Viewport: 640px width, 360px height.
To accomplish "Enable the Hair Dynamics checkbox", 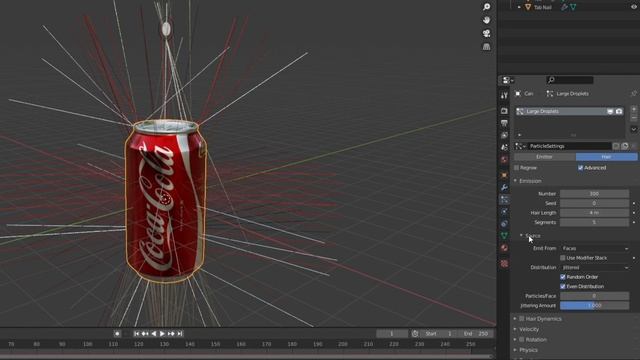I will coord(522,319).
